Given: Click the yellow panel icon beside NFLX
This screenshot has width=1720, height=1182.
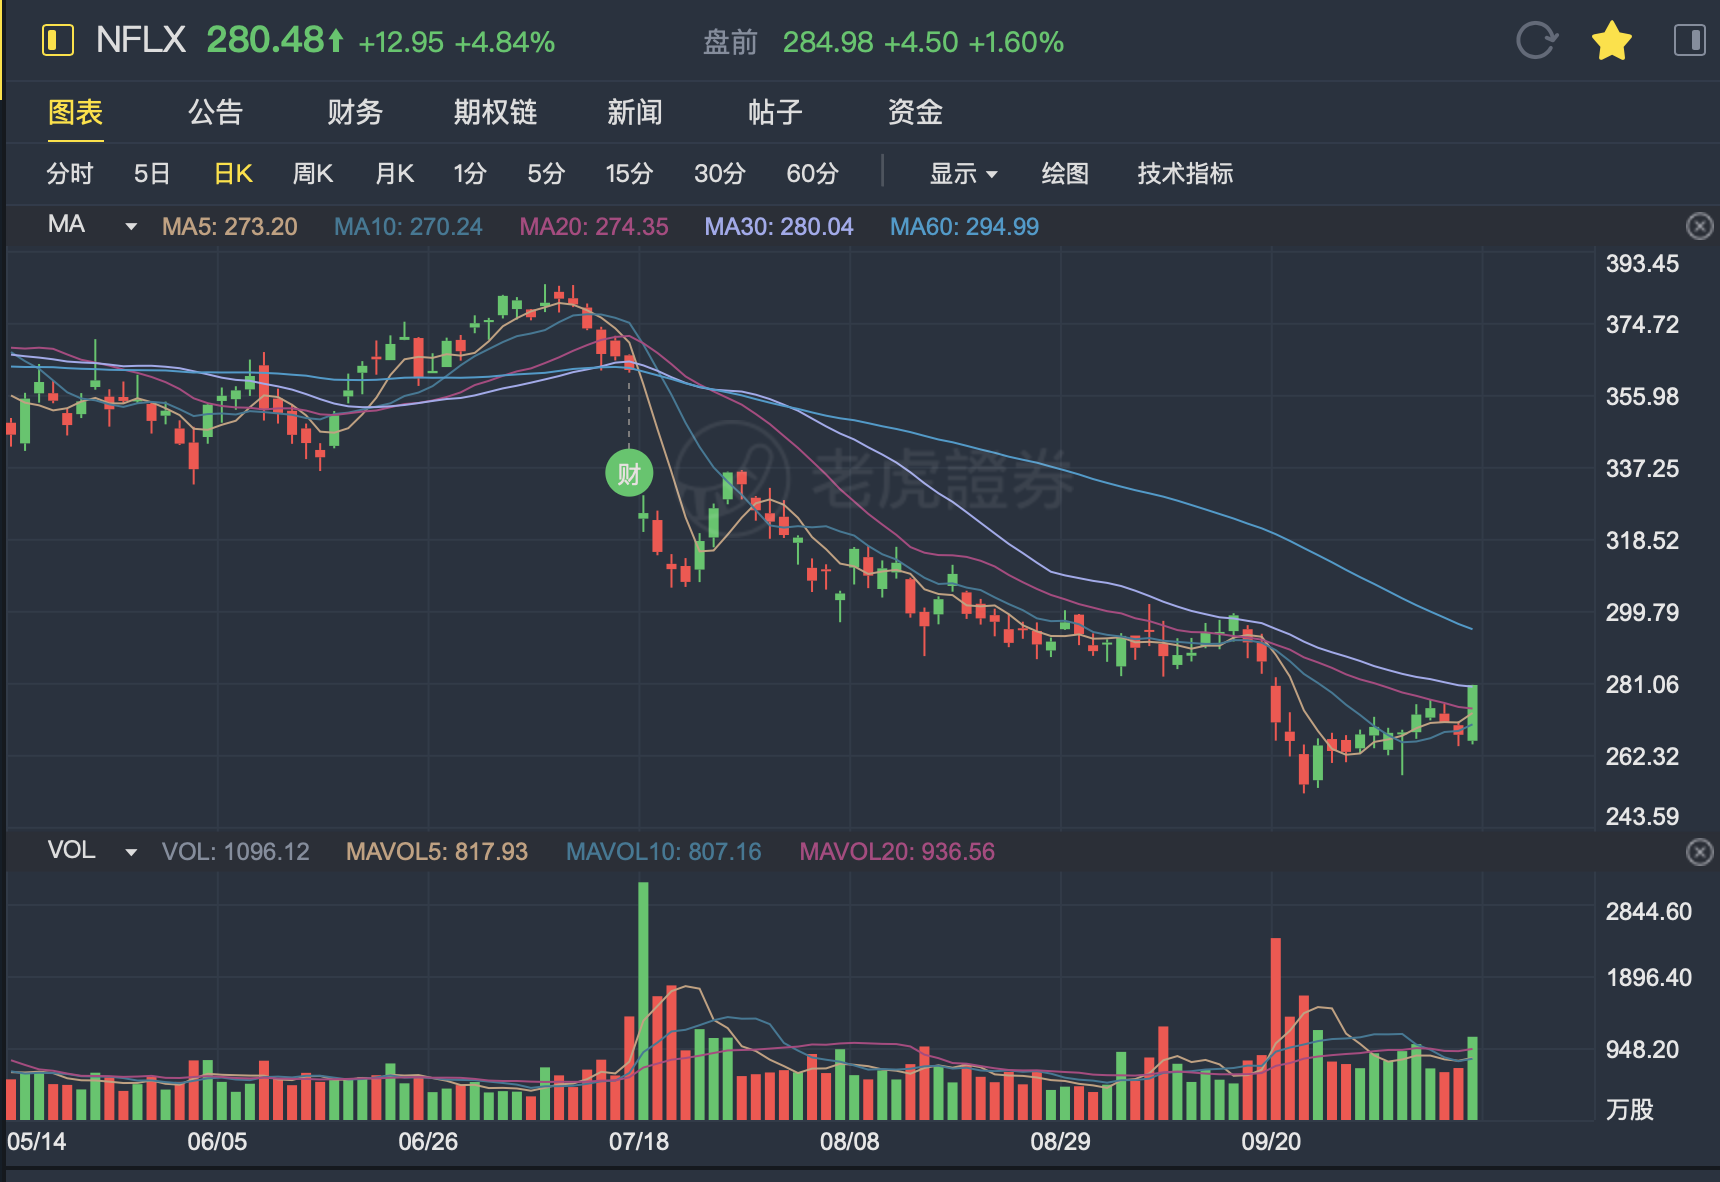Looking at the screenshot, I should (58, 41).
